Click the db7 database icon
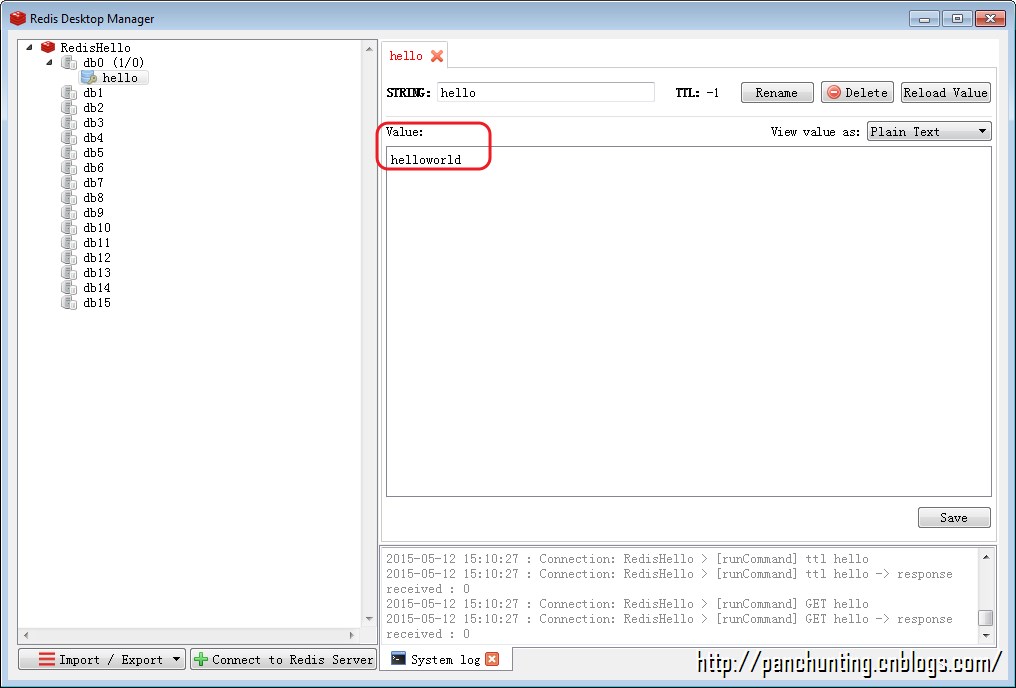 (69, 182)
